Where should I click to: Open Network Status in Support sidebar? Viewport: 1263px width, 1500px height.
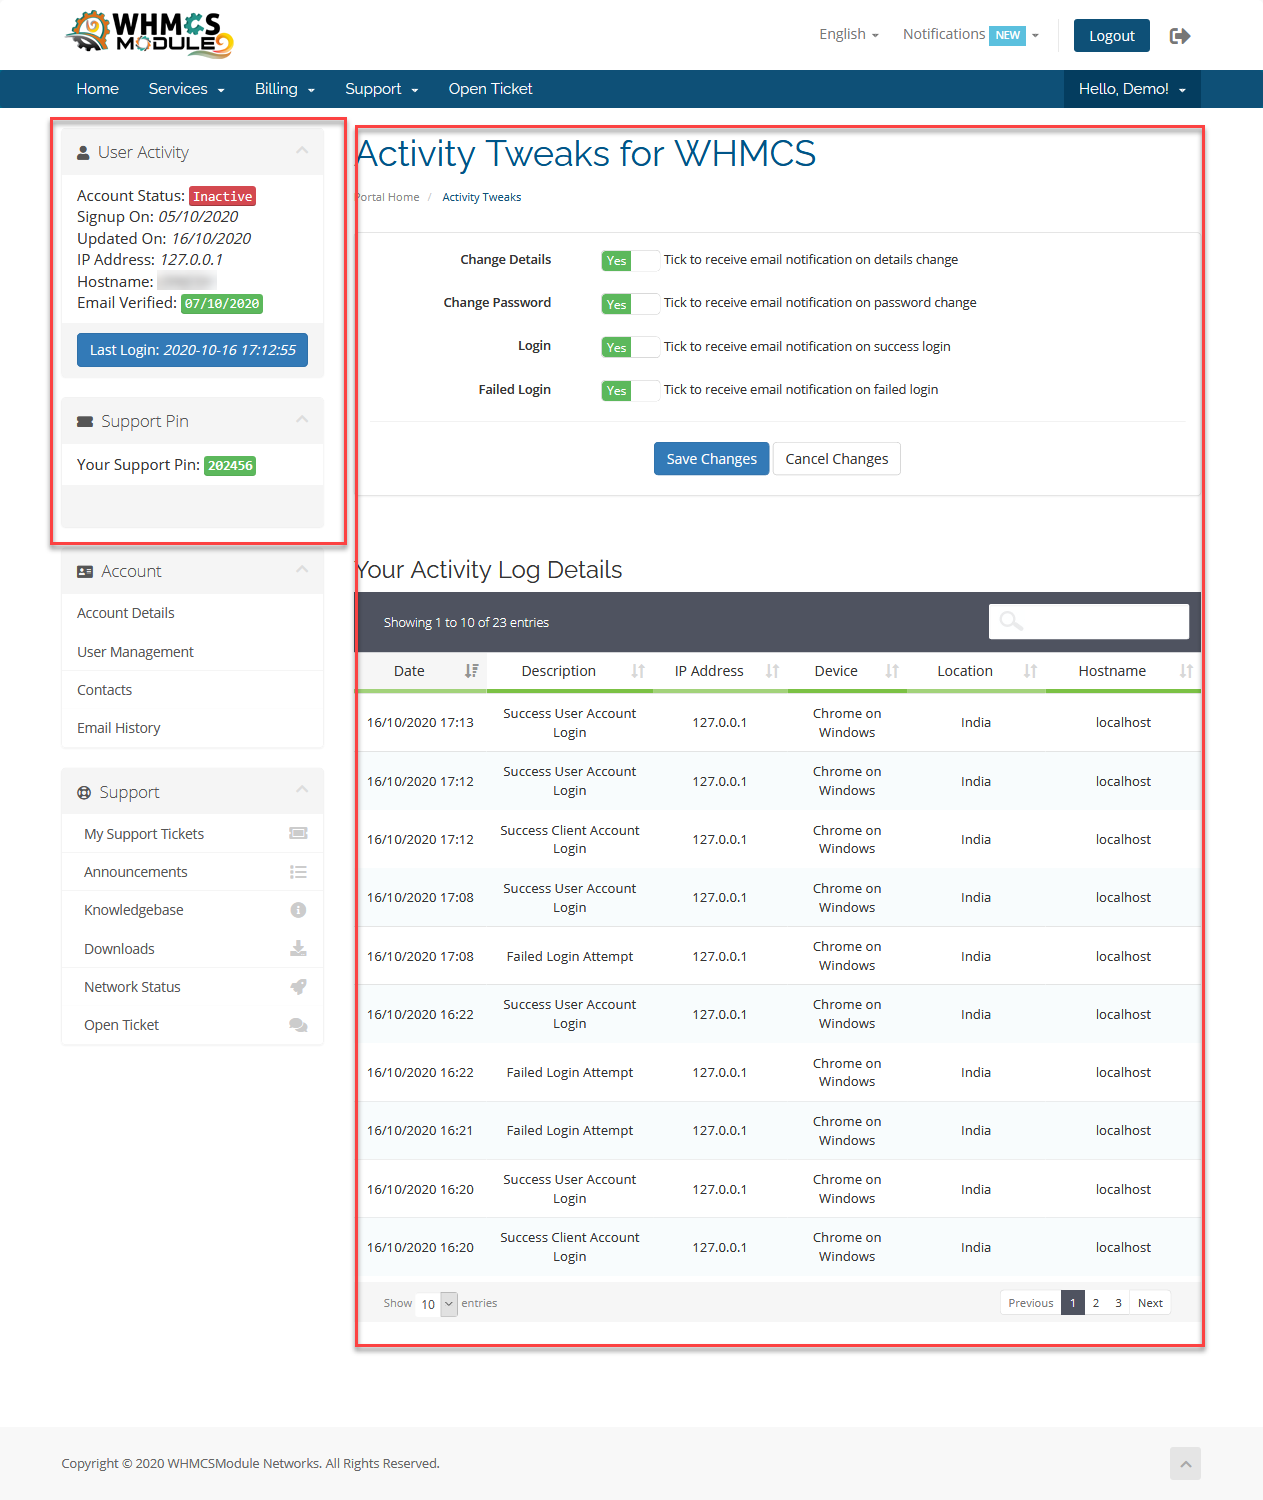[x=132, y=987]
